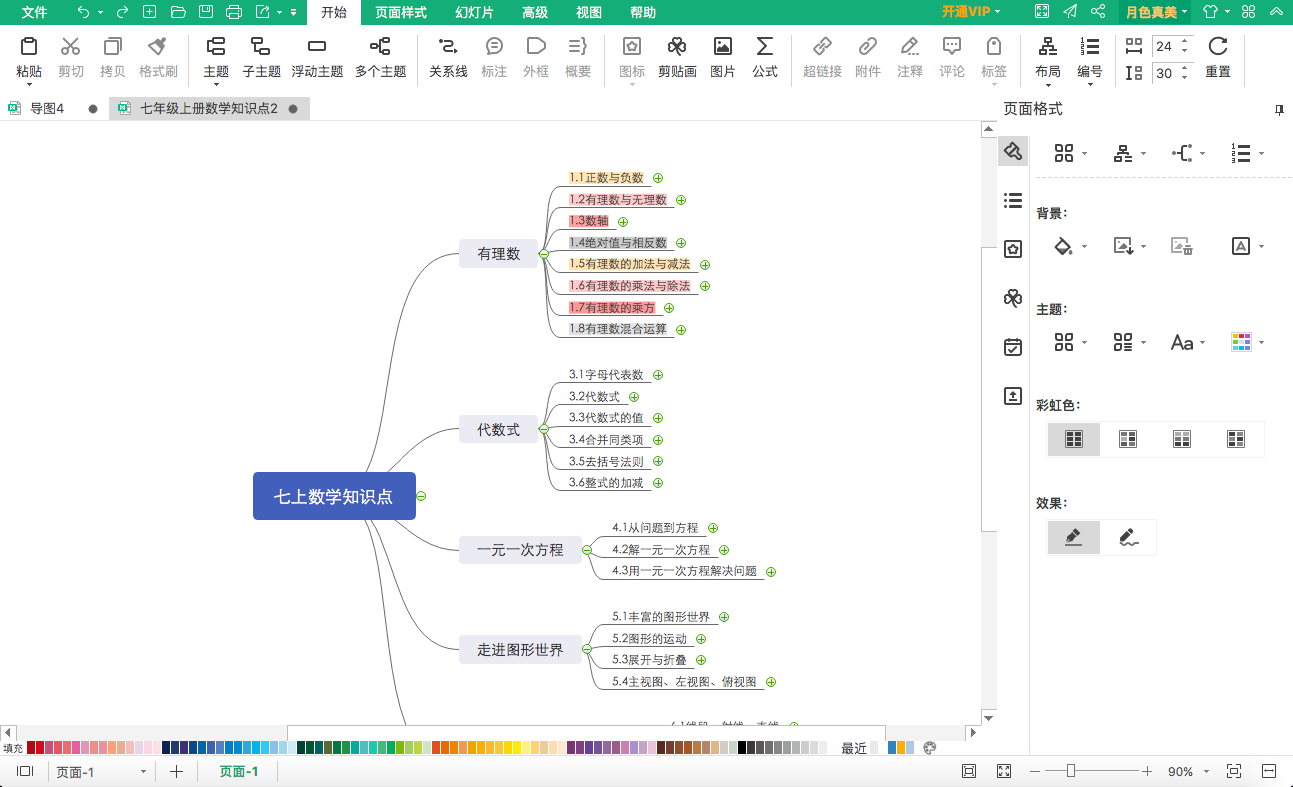This screenshot has width=1293, height=787.
Task: Open the outline list panel in sidebar
Action: (1013, 201)
